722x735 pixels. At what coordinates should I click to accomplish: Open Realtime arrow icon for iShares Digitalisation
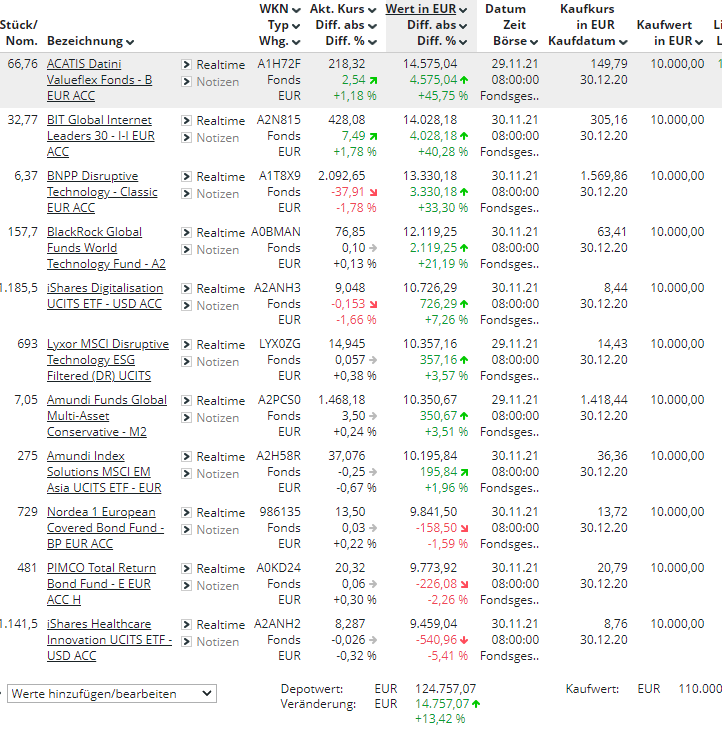pos(186,288)
